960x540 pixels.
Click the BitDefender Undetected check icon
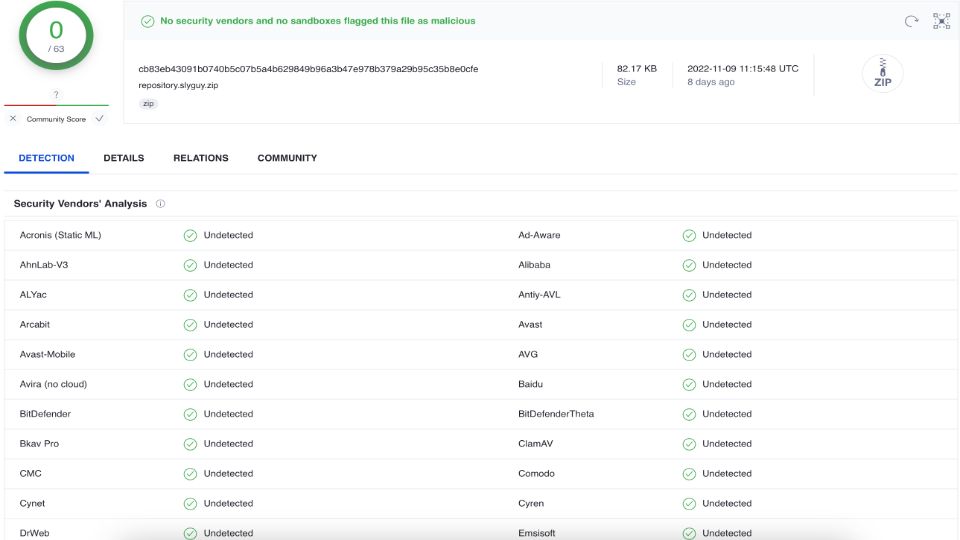[x=190, y=414]
